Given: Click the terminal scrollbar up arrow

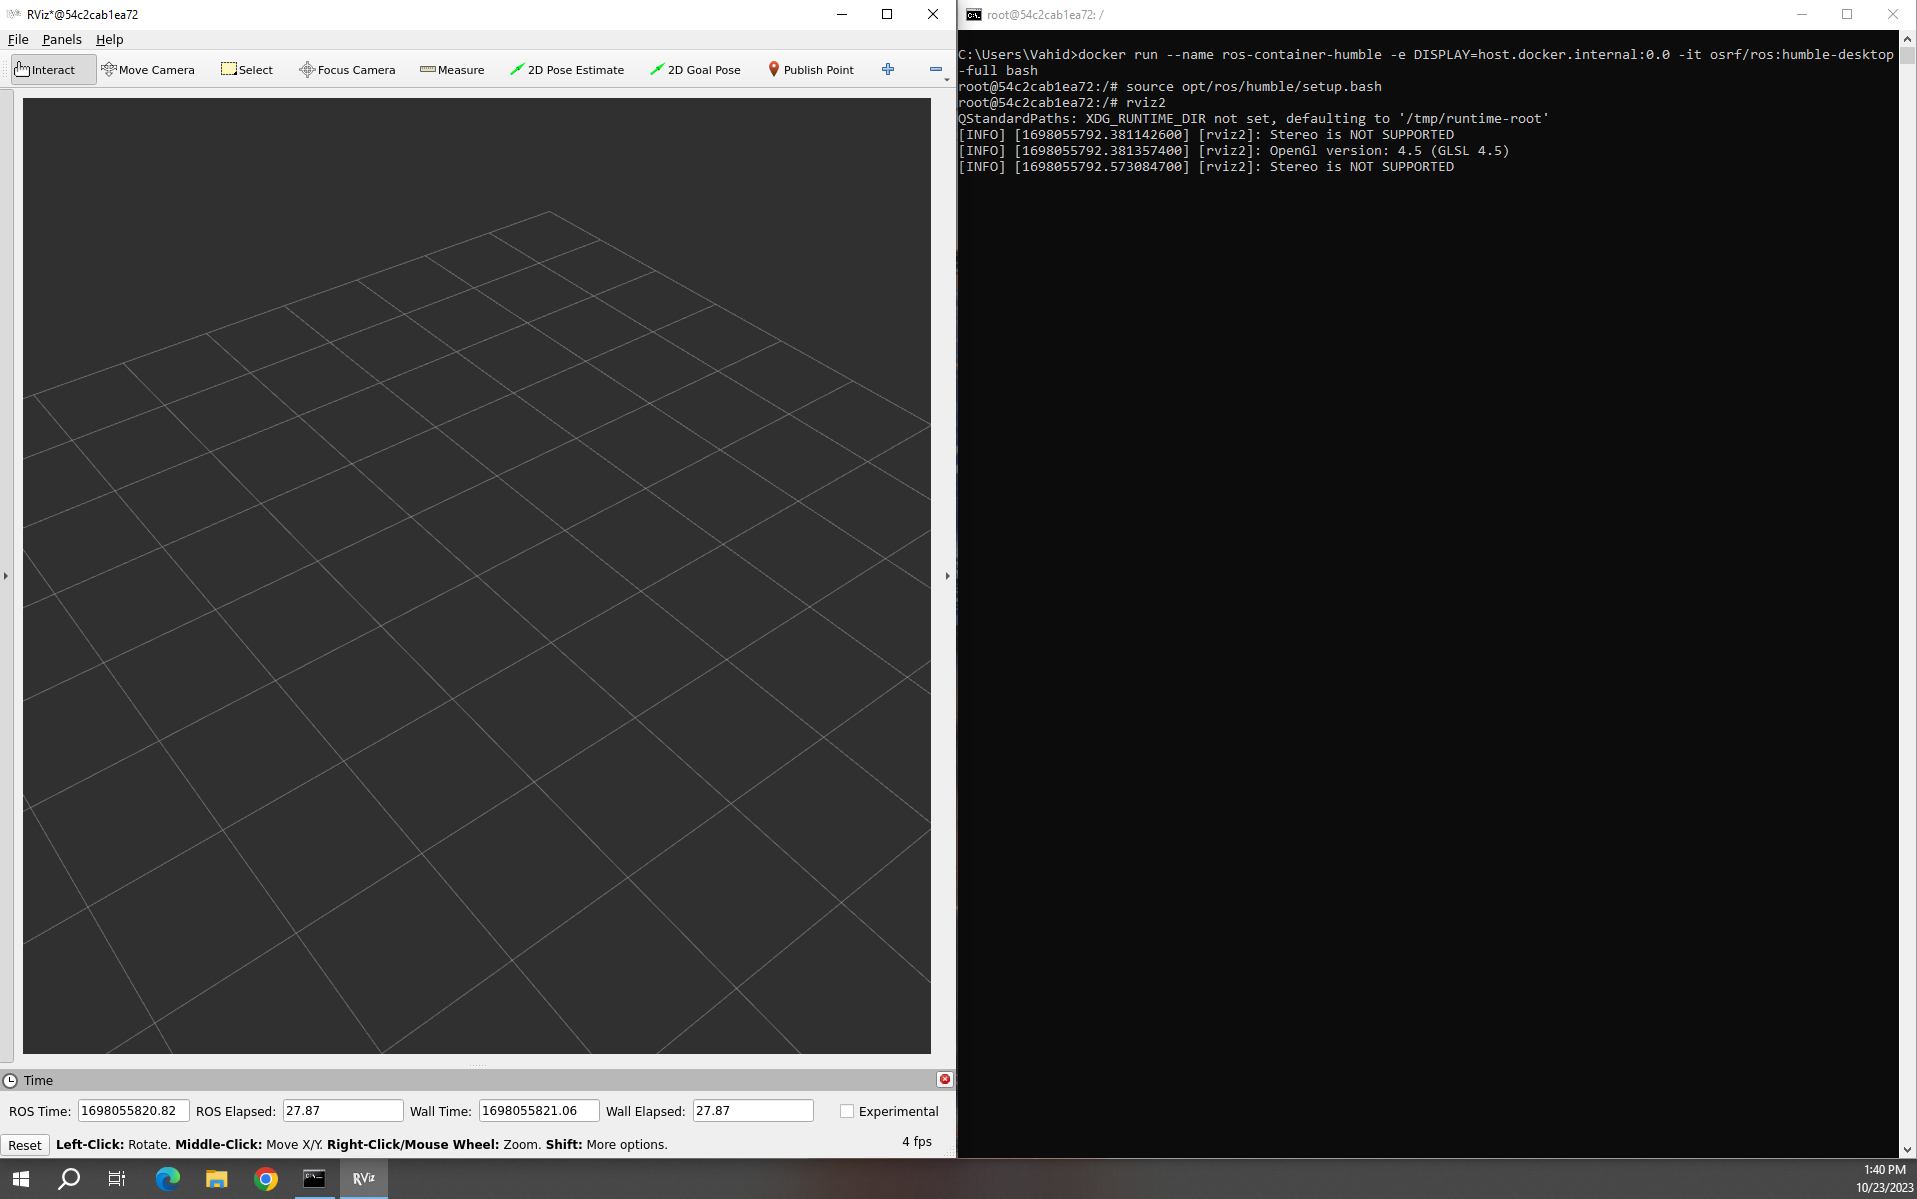Looking at the screenshot, I should 1907,39.
